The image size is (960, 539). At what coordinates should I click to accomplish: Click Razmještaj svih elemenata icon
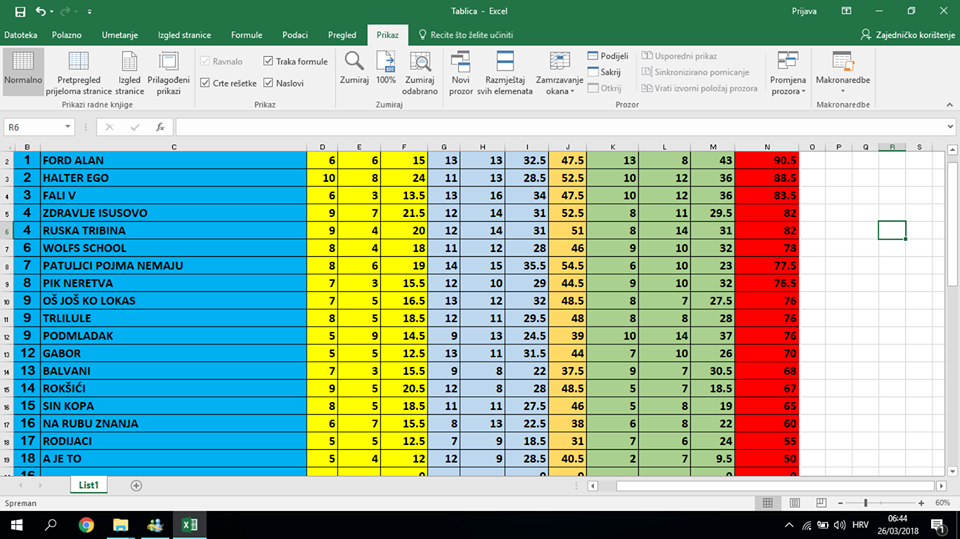(x=506, y=62)
